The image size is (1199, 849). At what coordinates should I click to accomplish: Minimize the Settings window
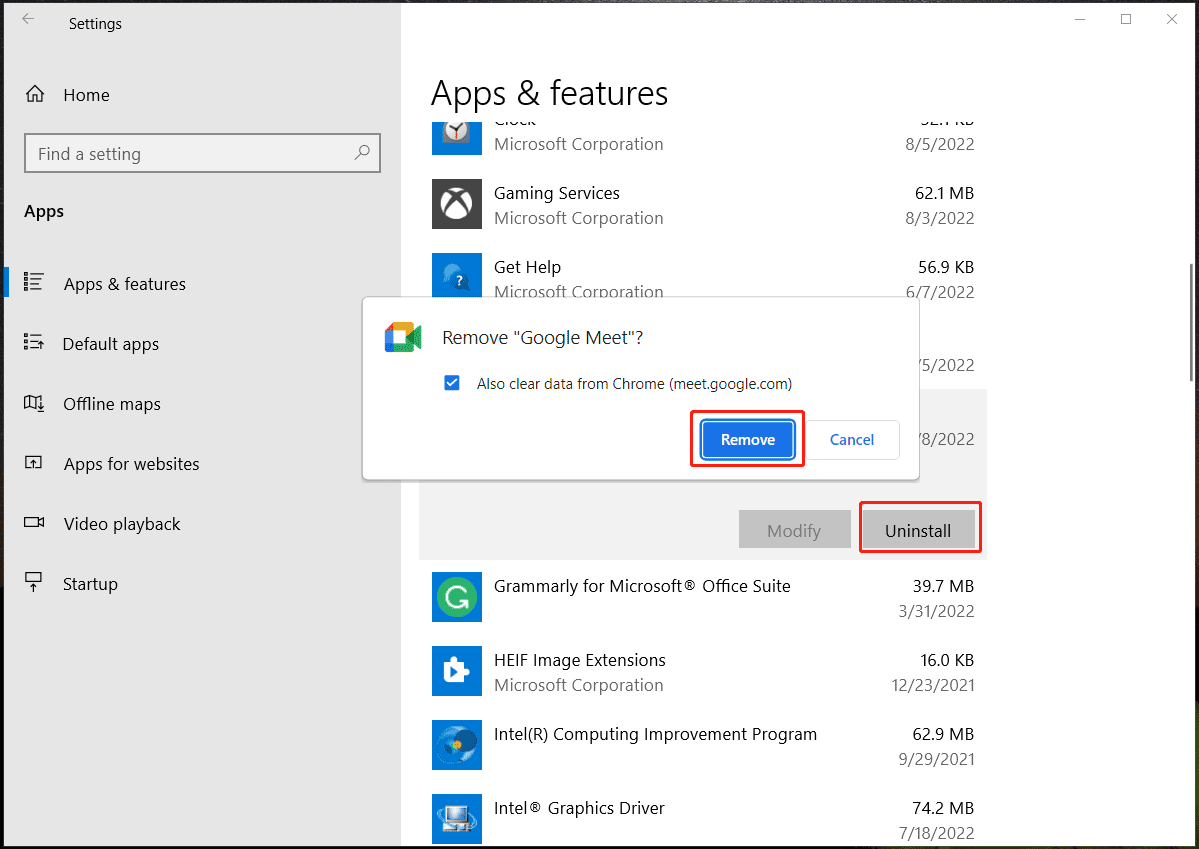coord(1080,19)
